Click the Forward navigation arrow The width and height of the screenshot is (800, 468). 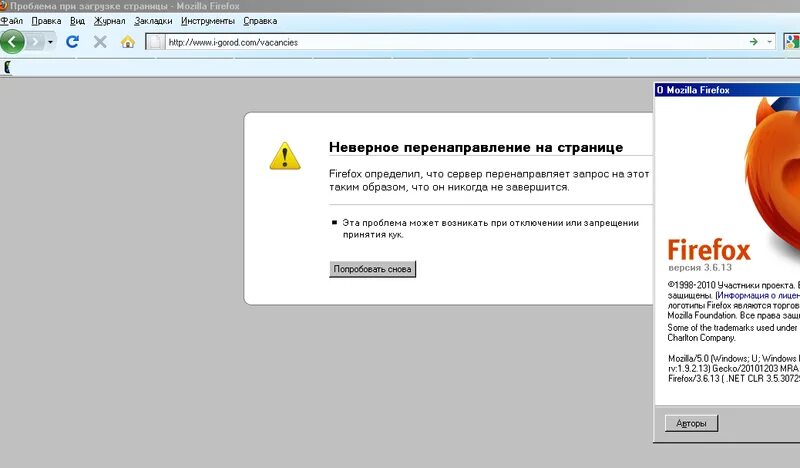coord(34,42)
